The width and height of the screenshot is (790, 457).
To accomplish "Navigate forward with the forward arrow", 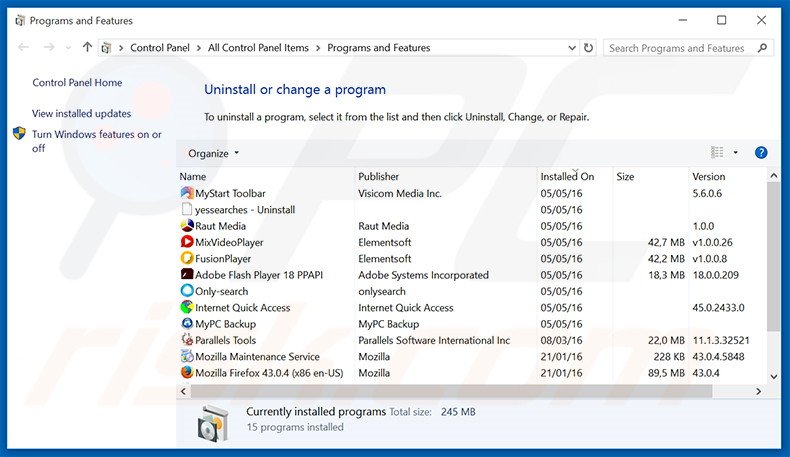I will coord(49,47).
